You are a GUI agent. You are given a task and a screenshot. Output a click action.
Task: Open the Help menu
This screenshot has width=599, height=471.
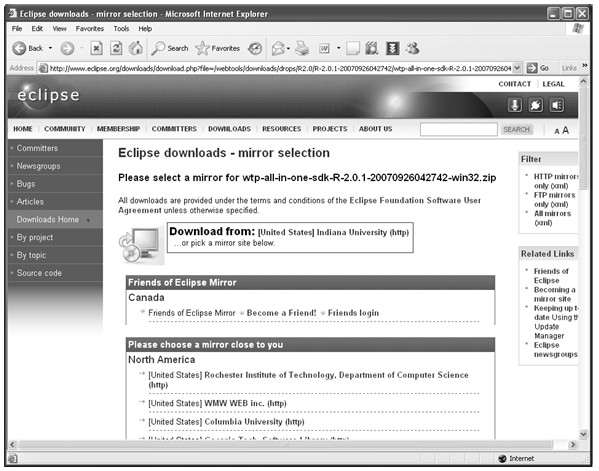click(x=145, y=29)
